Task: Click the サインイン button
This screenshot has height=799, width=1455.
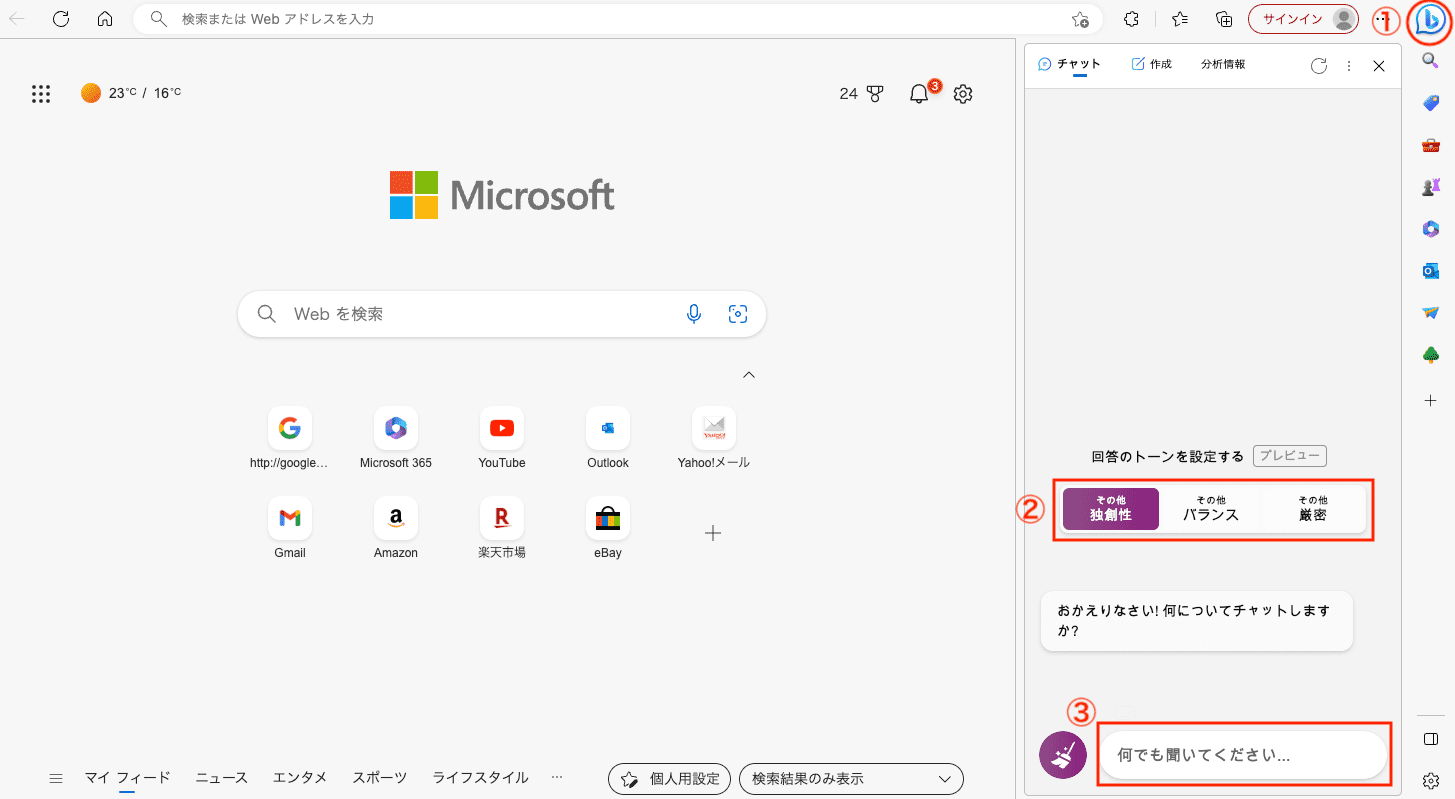Action: [1304, 19]
